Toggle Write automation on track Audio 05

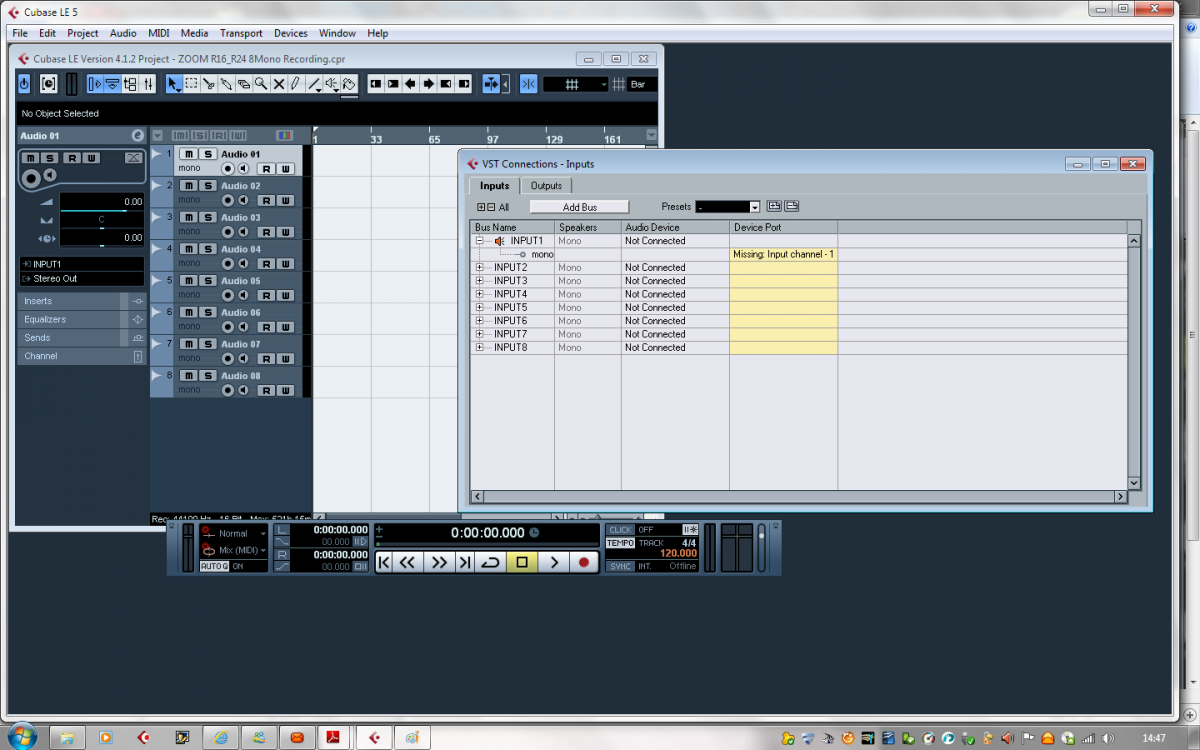(285, 296)
